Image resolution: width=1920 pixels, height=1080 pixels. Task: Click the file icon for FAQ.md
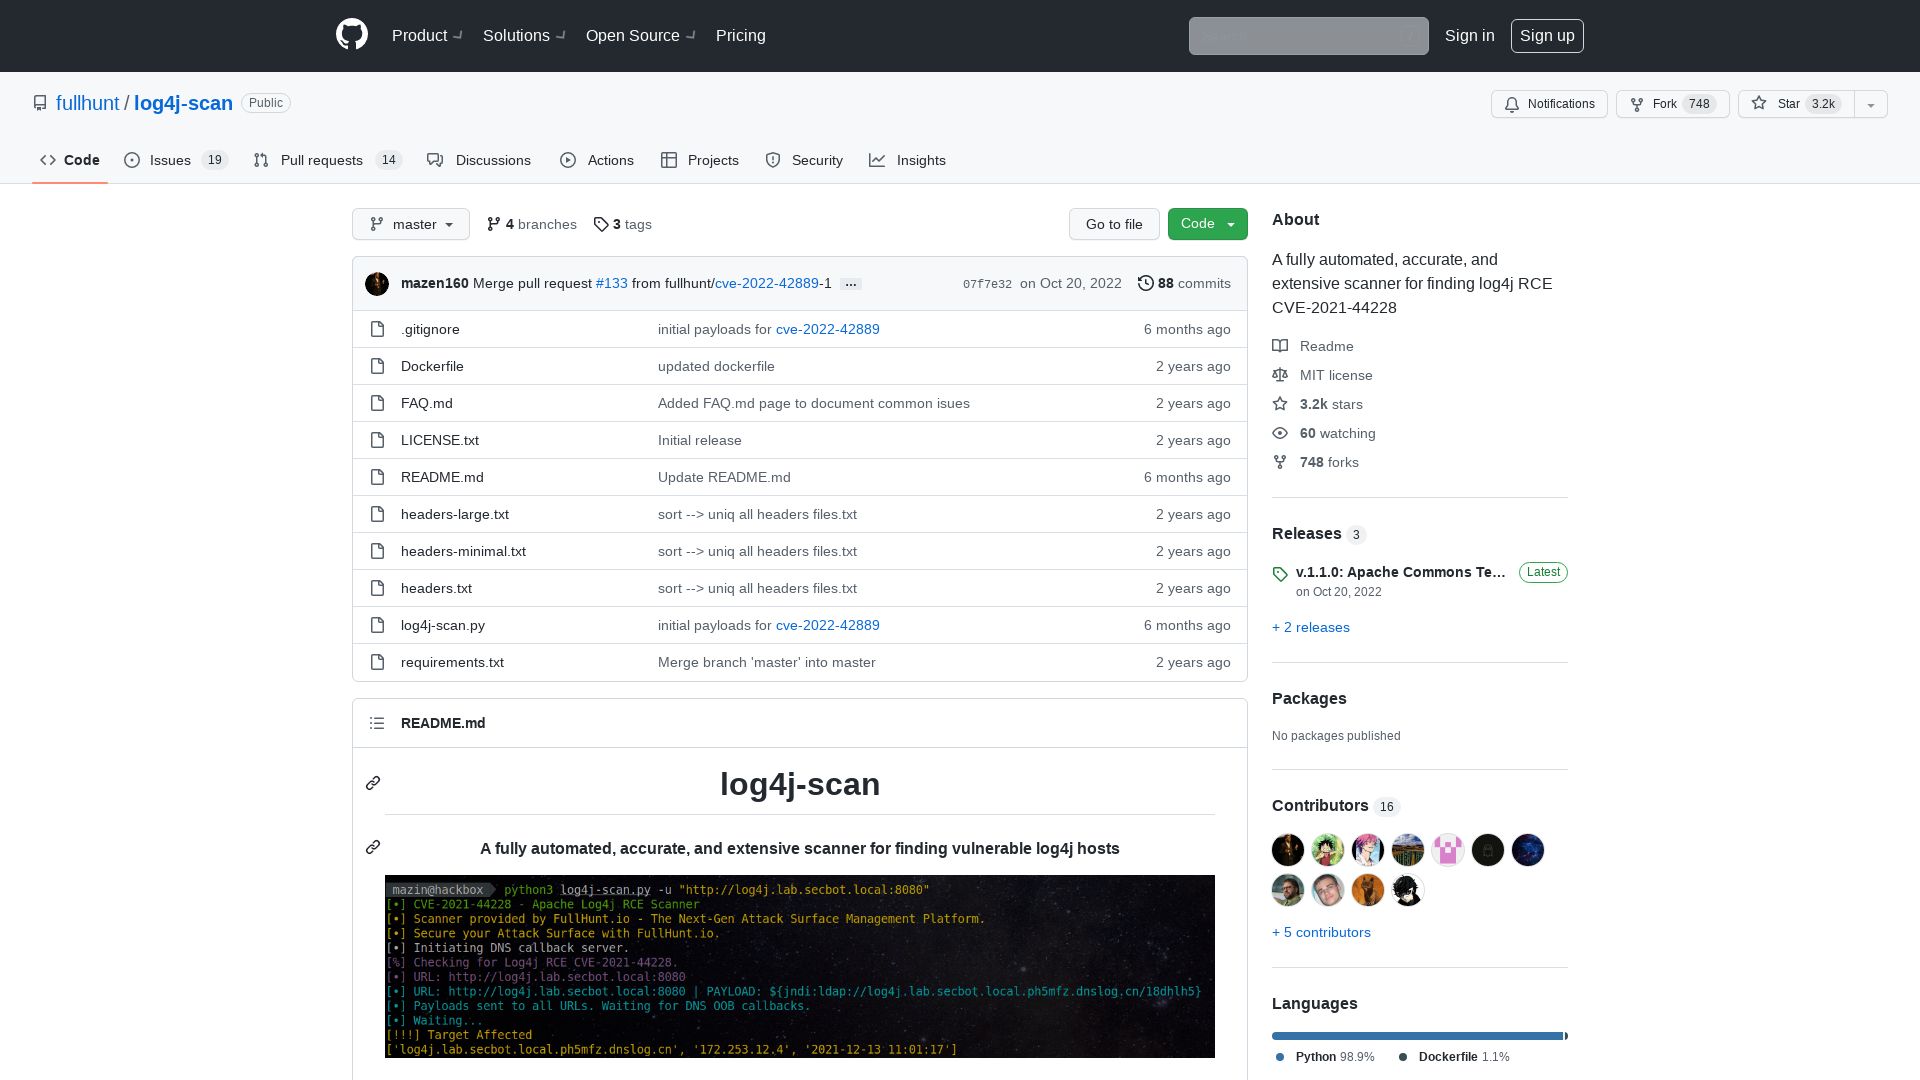pyautogui.click(x=377, y=403)
